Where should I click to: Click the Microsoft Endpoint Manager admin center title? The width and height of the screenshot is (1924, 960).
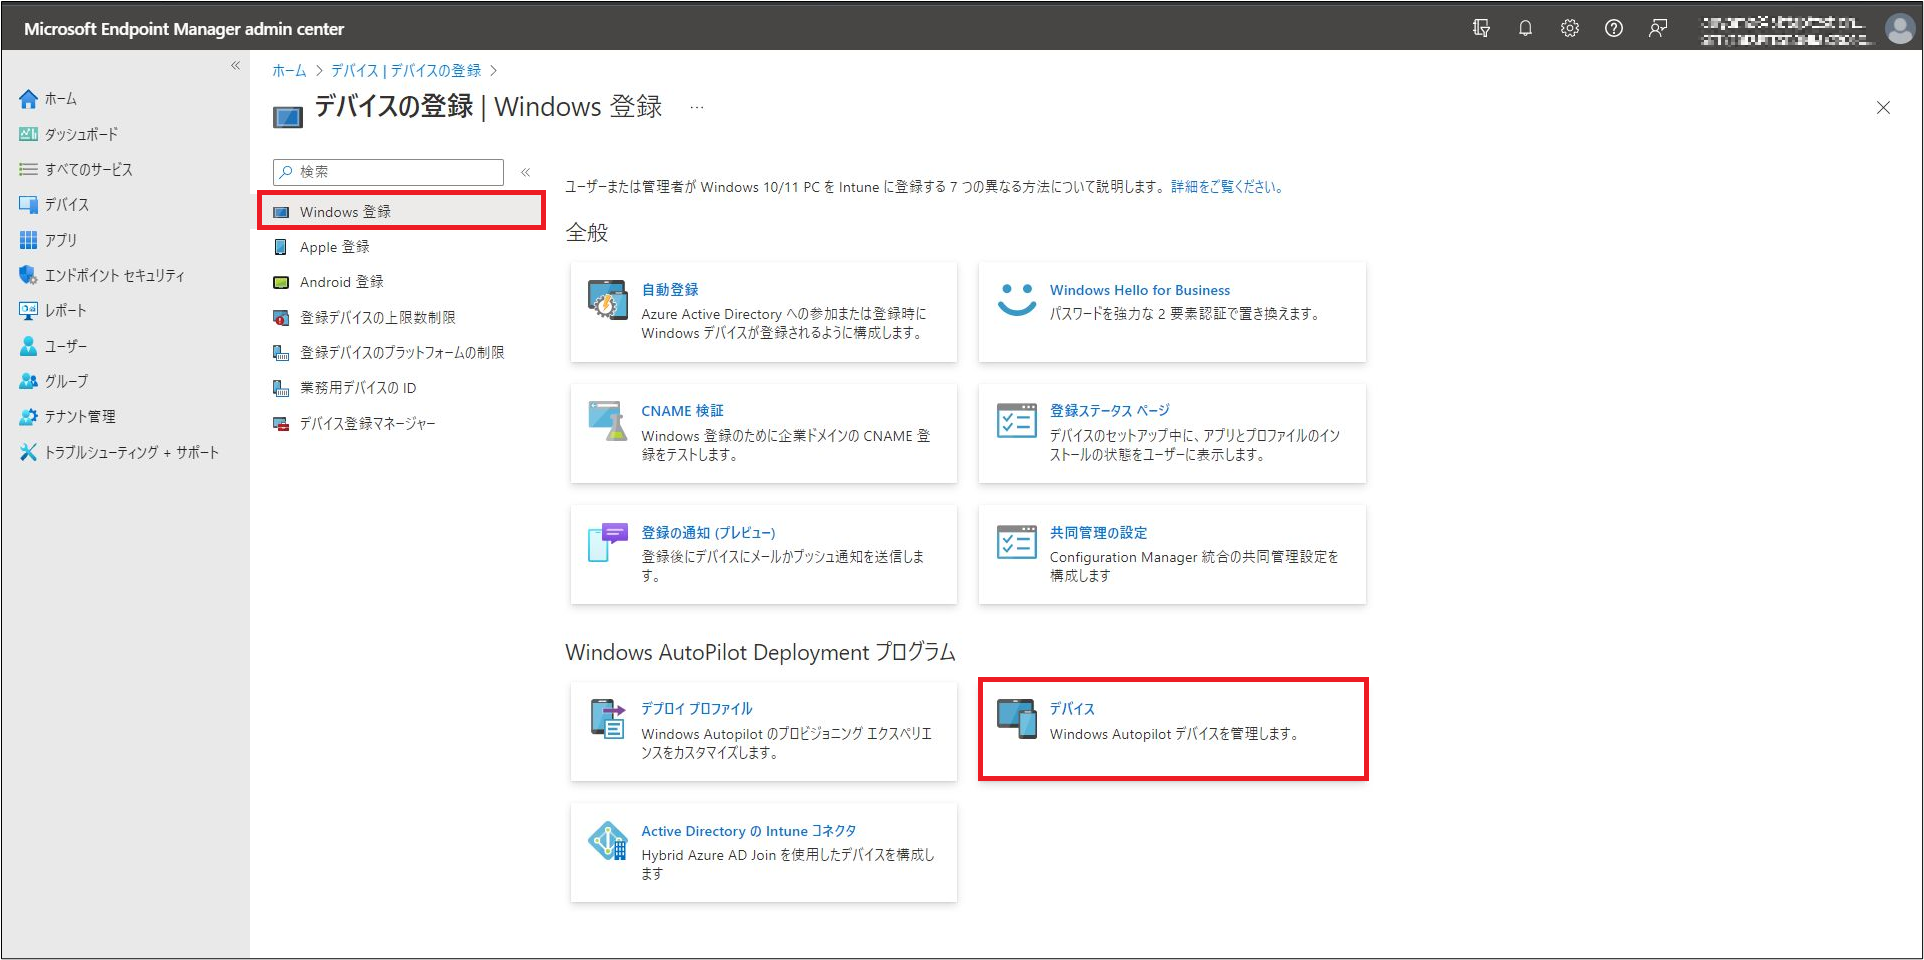pos(184,29)
